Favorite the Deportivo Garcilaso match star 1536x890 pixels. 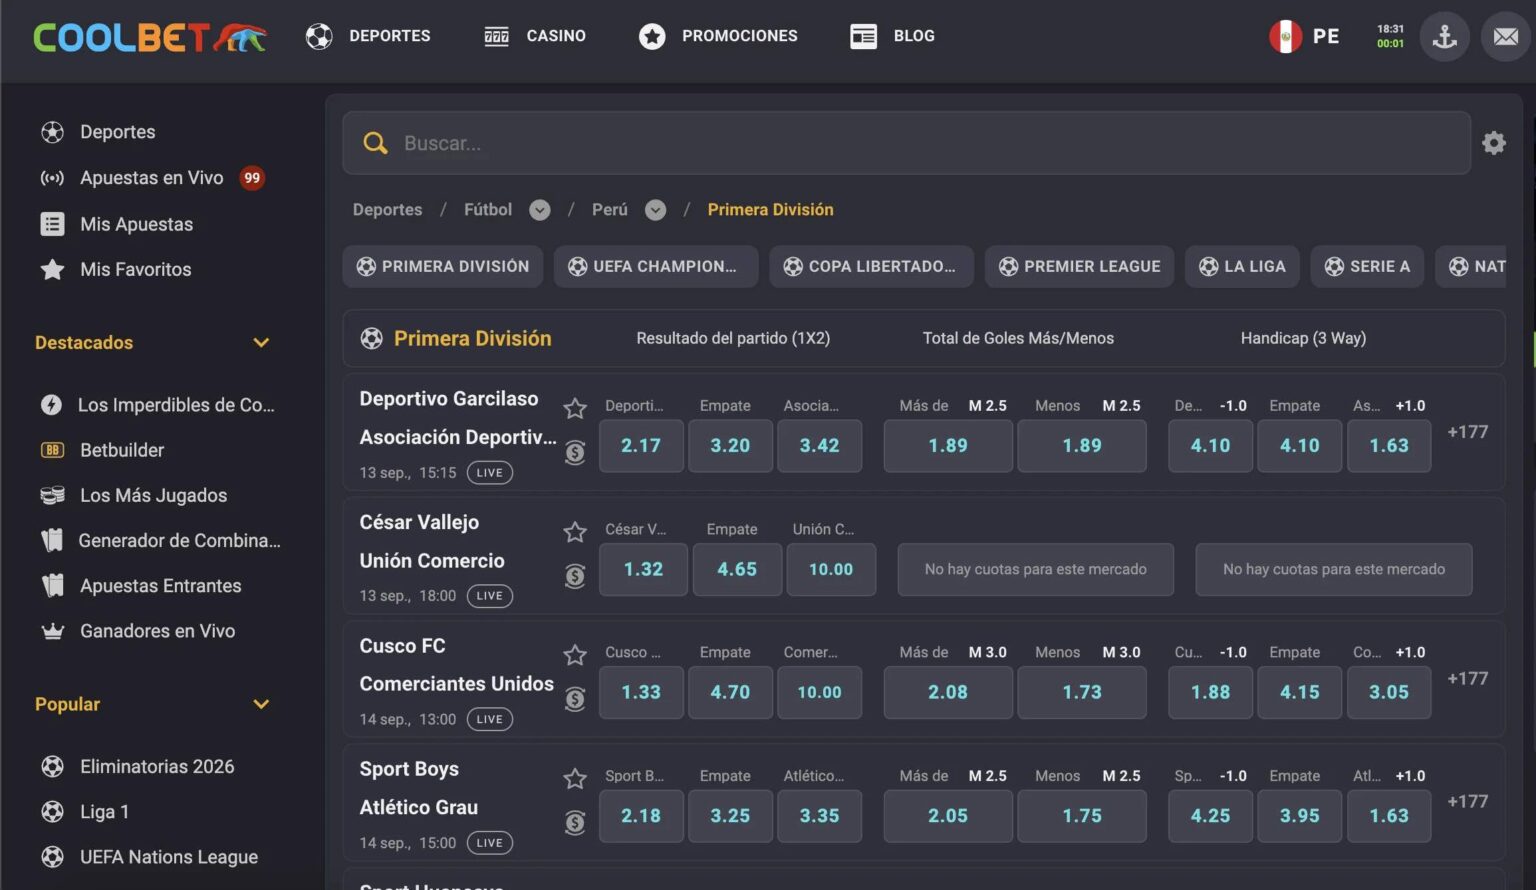575,409
